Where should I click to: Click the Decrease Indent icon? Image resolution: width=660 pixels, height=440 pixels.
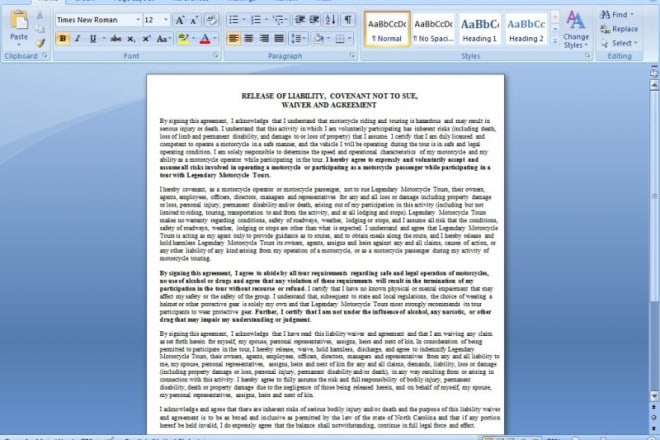pyautogui.click(x=300, y=20)
